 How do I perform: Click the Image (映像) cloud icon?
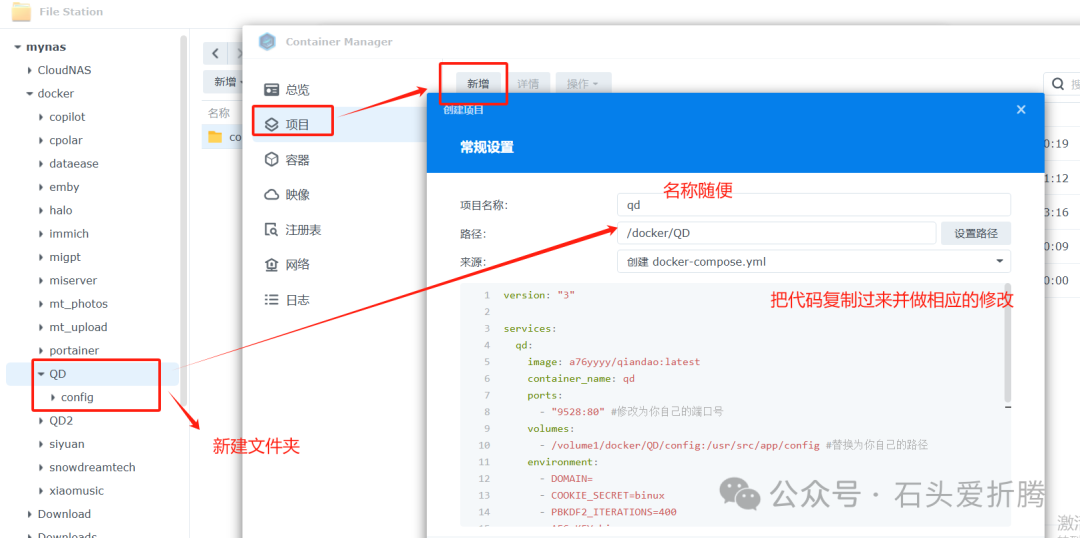click(271, 195)
